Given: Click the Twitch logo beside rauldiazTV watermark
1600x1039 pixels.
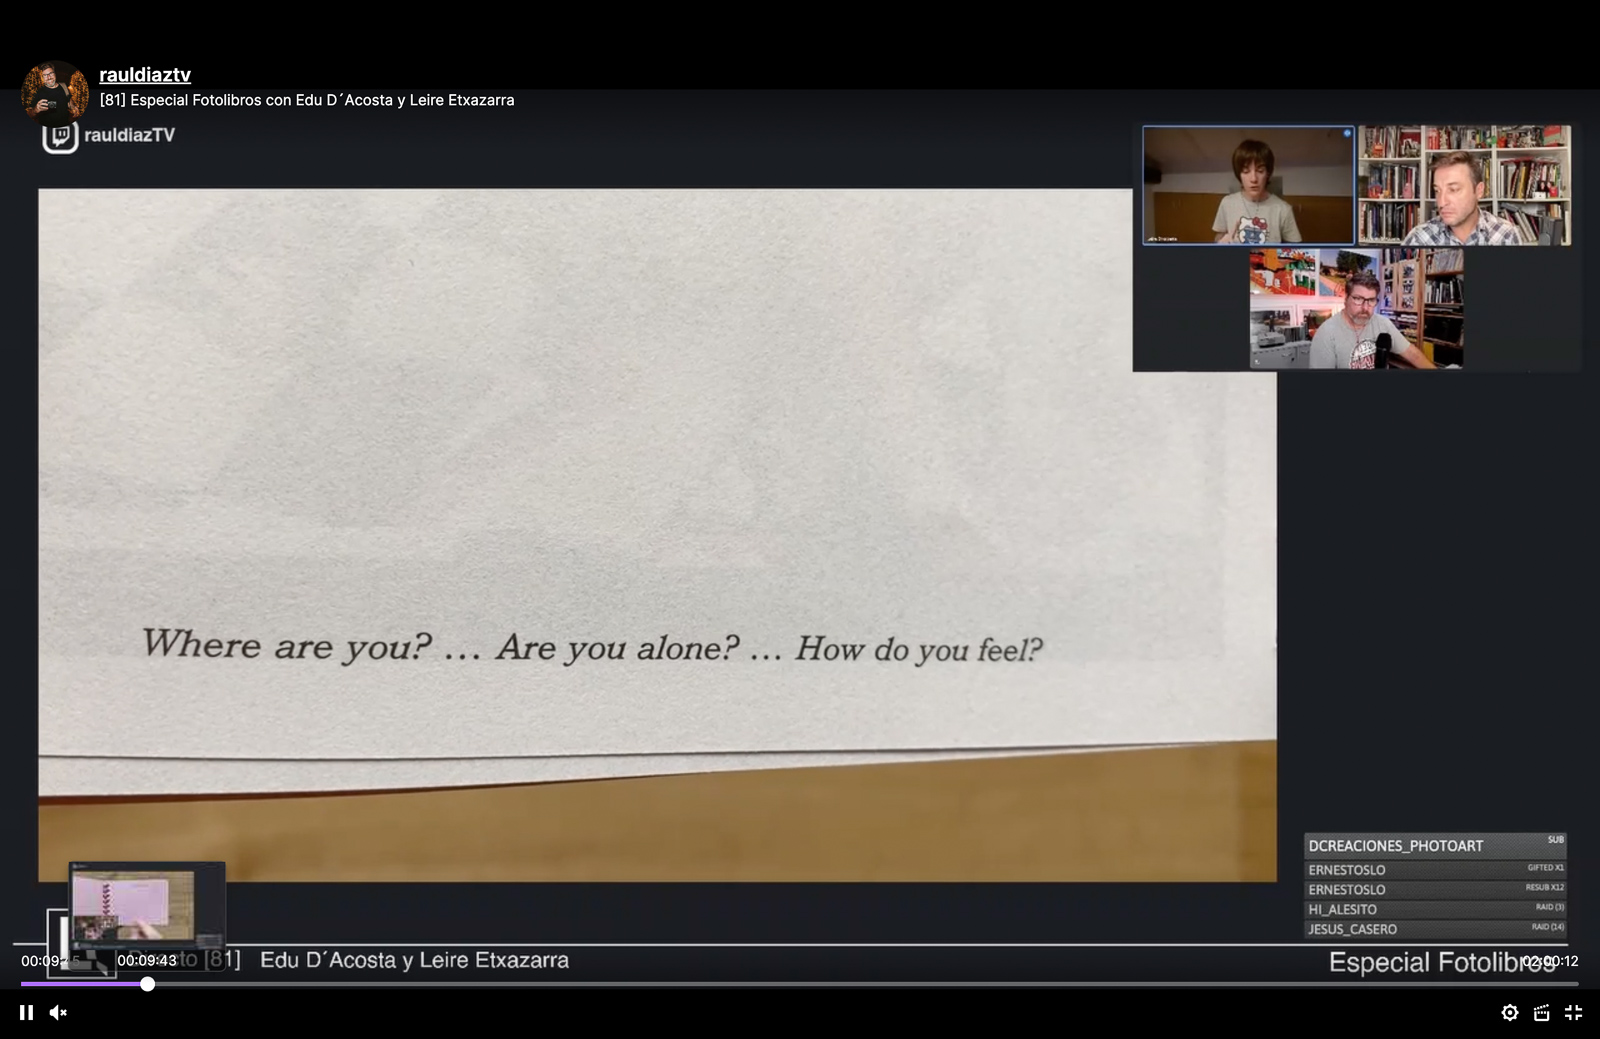Looking at the screenshot, I should tap(60, 136).
